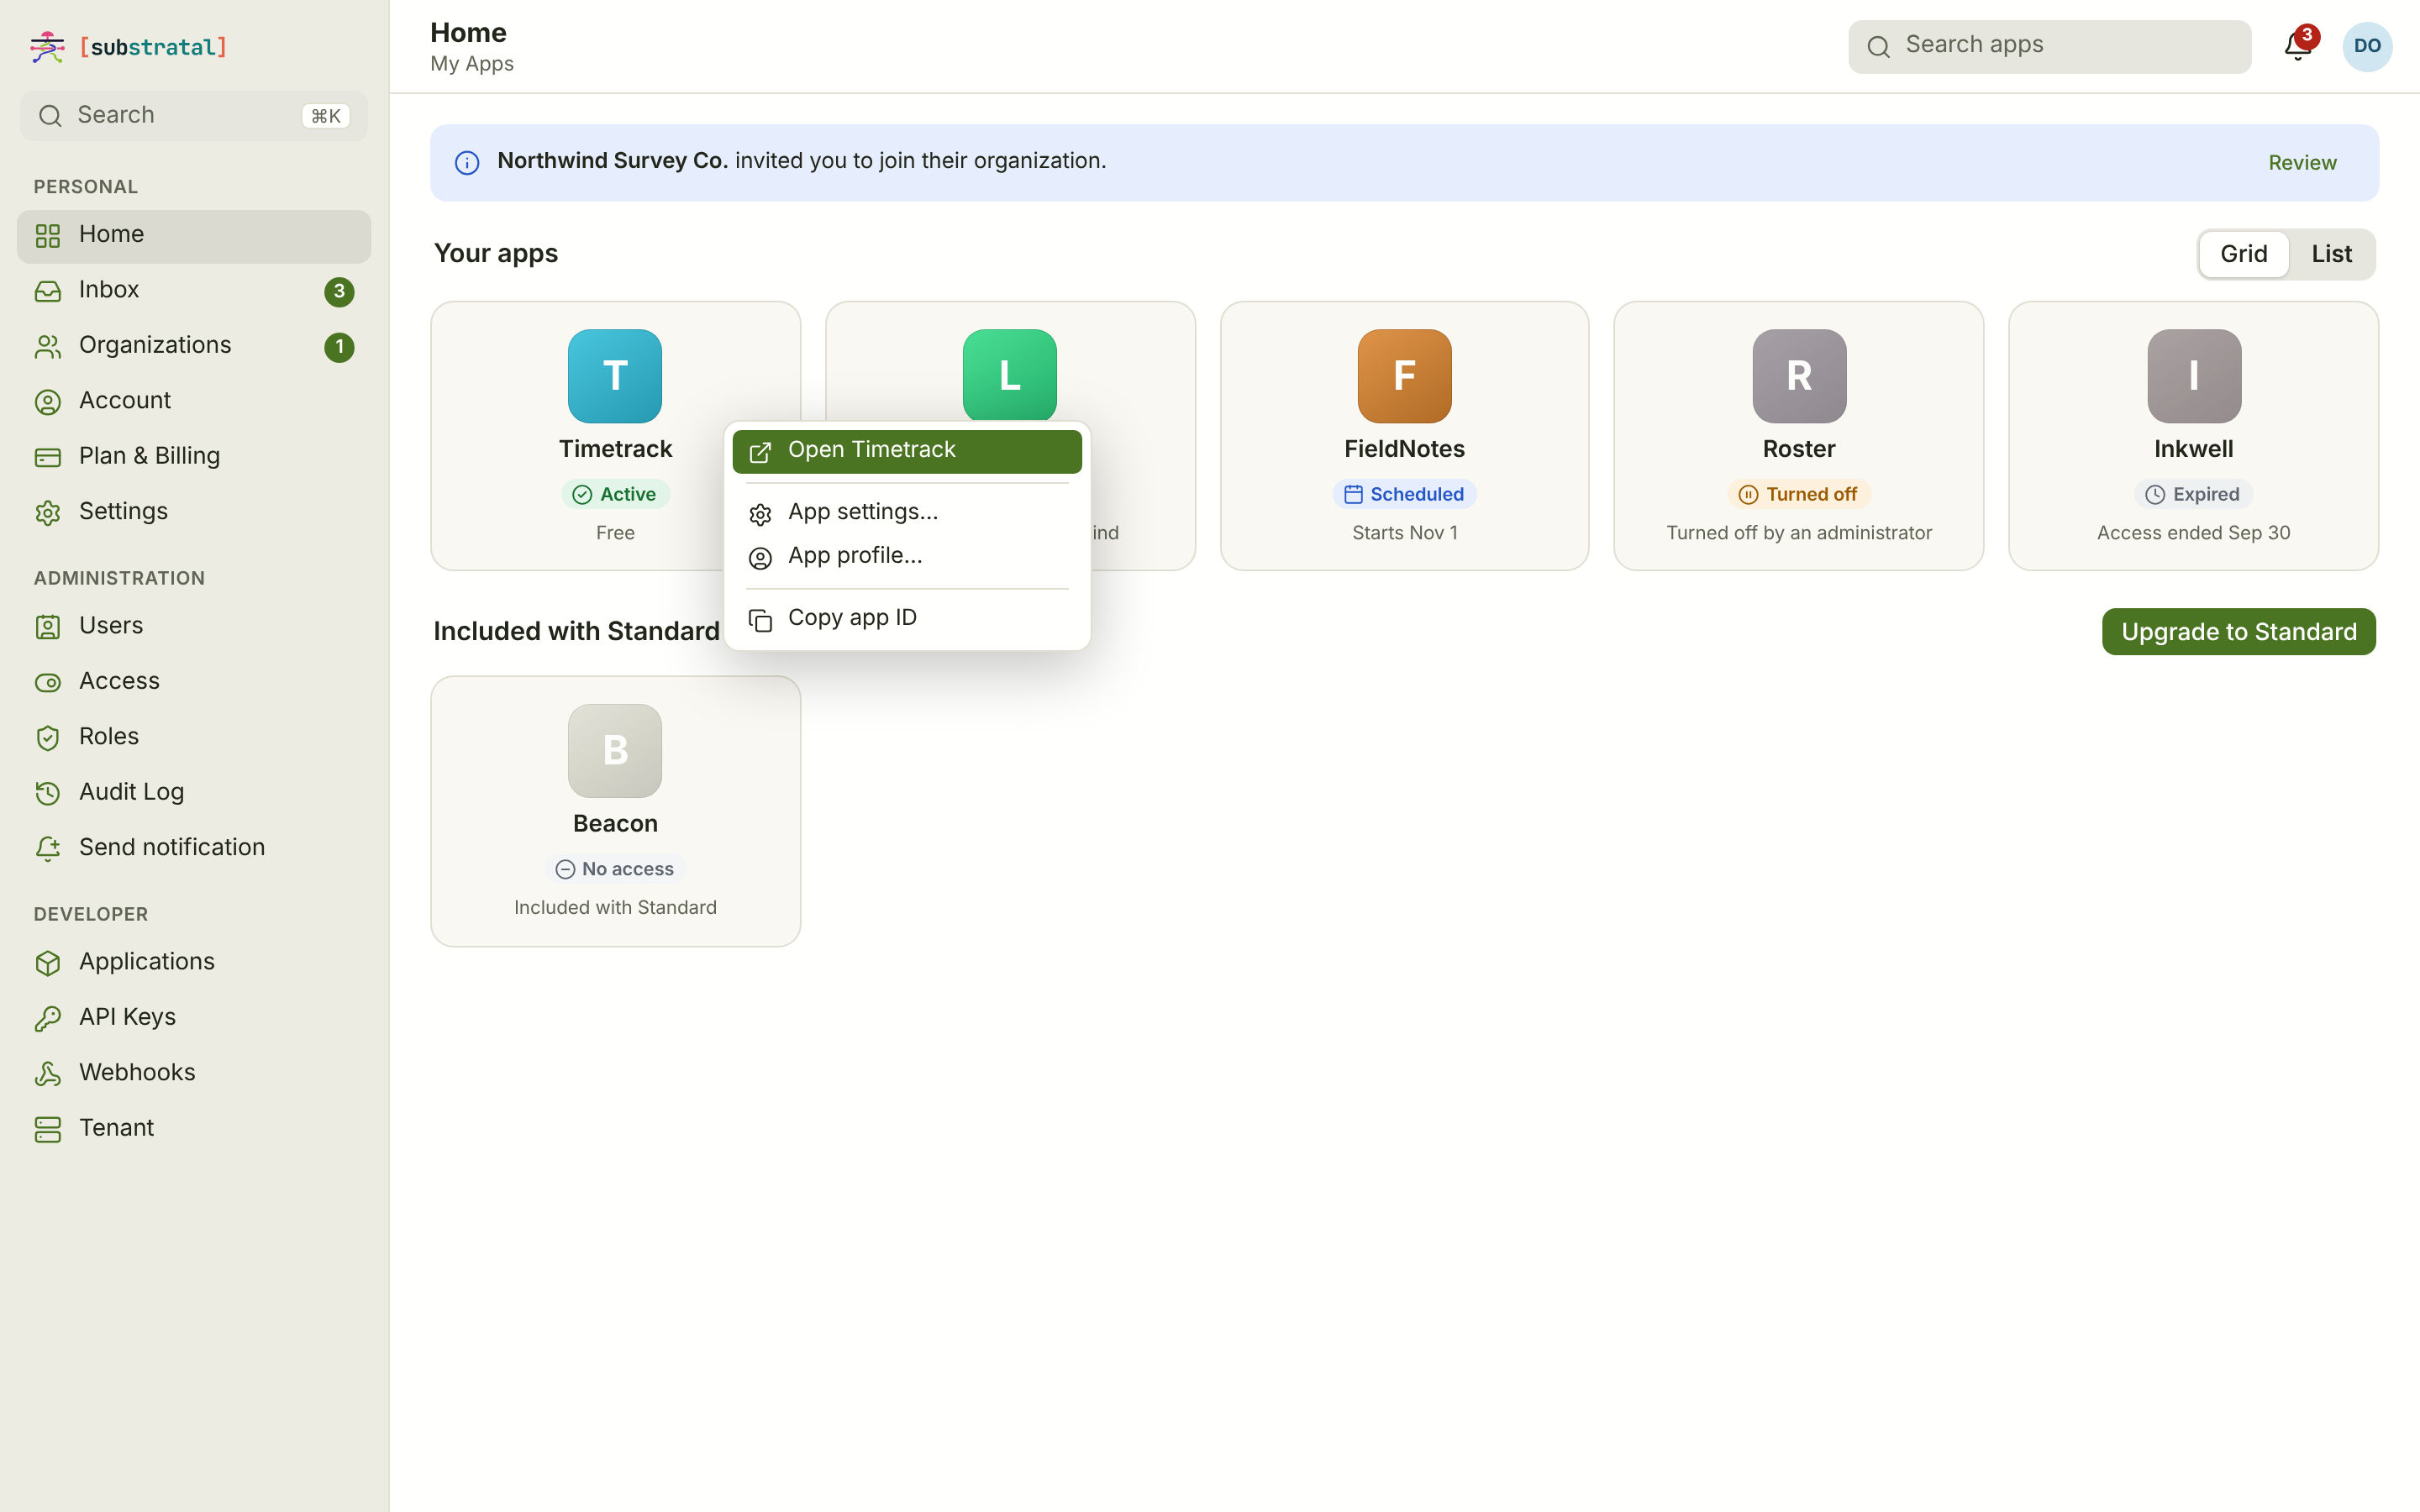
Task: Open Audit Log
Action: pyautogui.click(x=194, y=793)
